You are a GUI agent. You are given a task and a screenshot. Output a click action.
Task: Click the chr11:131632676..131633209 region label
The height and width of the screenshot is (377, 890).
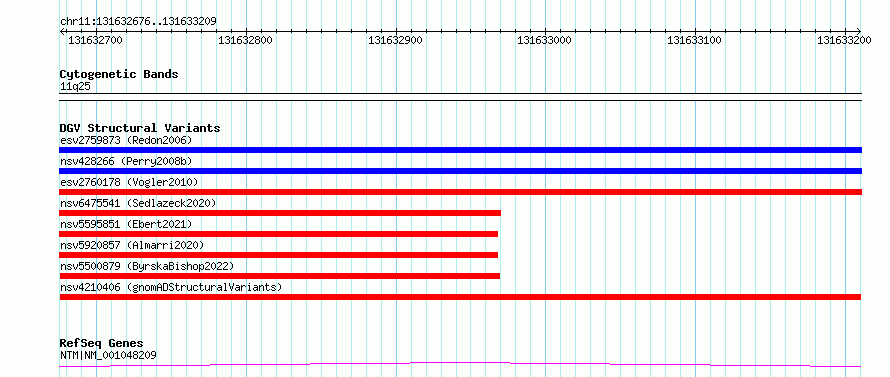click(x=138, y=22)
